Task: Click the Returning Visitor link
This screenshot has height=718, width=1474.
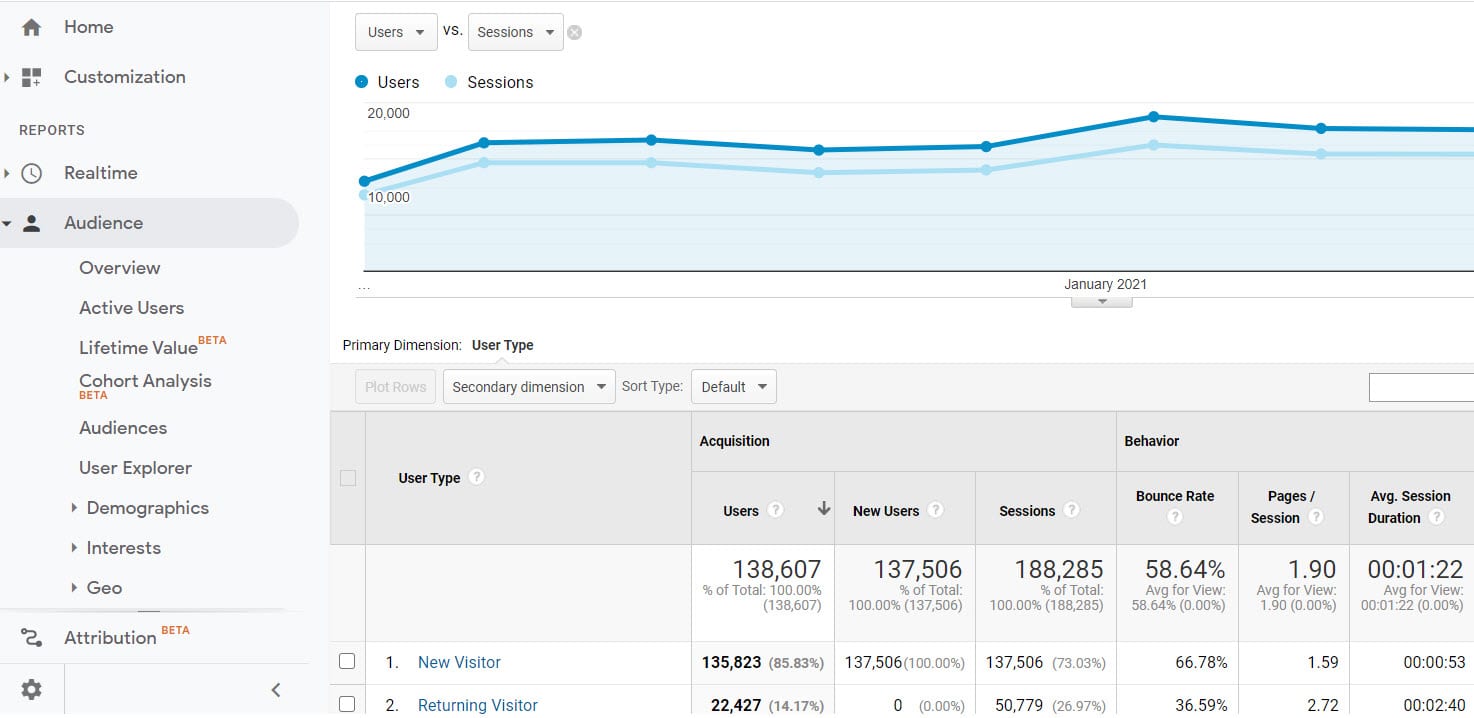Action: point(477,704)
